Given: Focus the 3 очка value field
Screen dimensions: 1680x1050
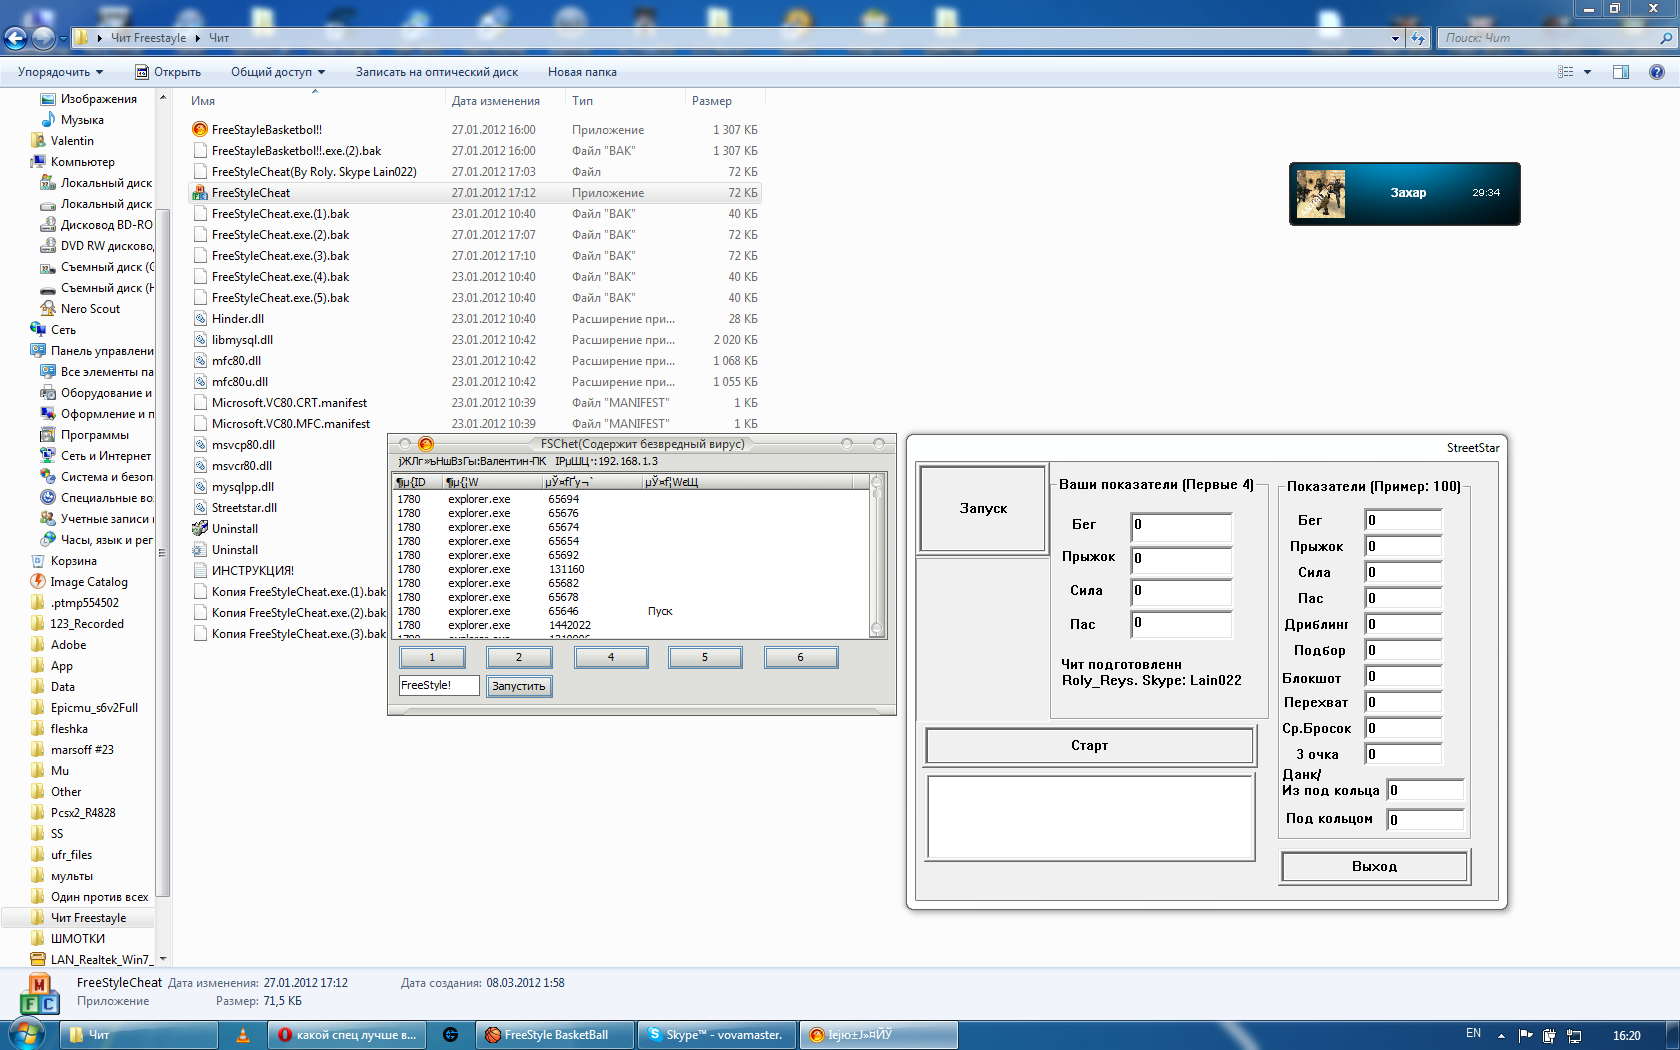Looking at the screenshot, I should click(1404, 754).
